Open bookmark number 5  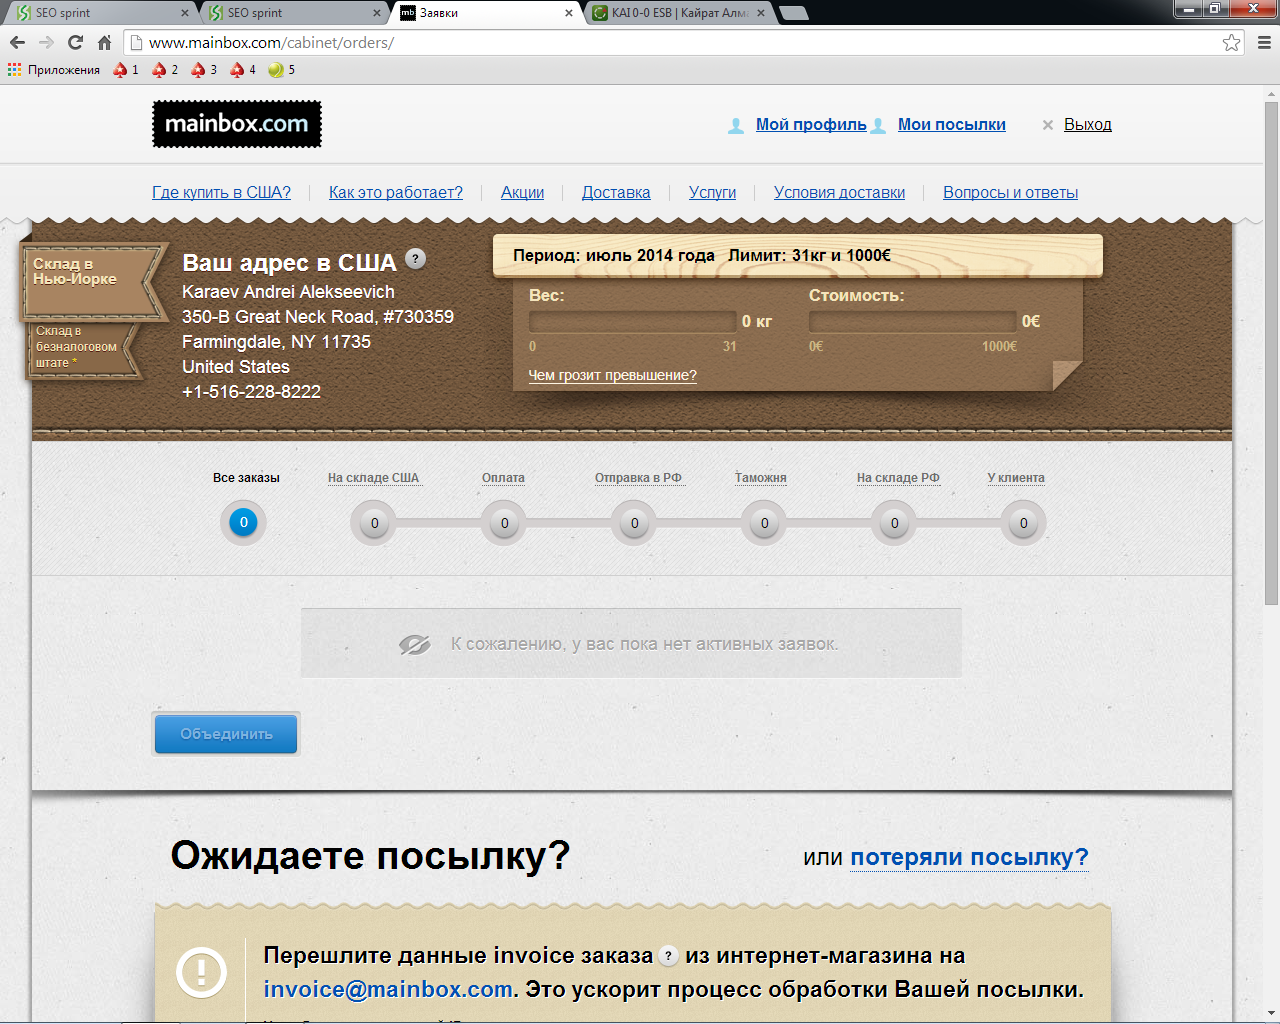282,70
